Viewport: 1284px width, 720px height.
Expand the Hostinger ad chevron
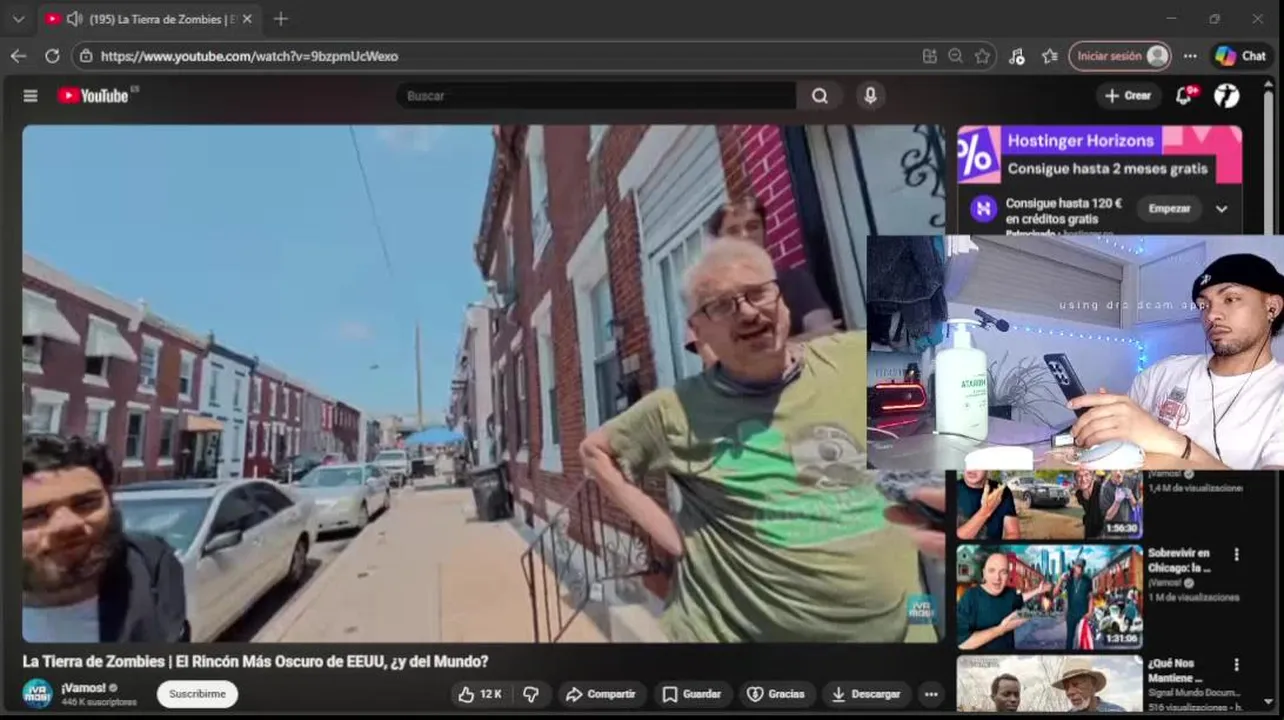point(1221,209)
